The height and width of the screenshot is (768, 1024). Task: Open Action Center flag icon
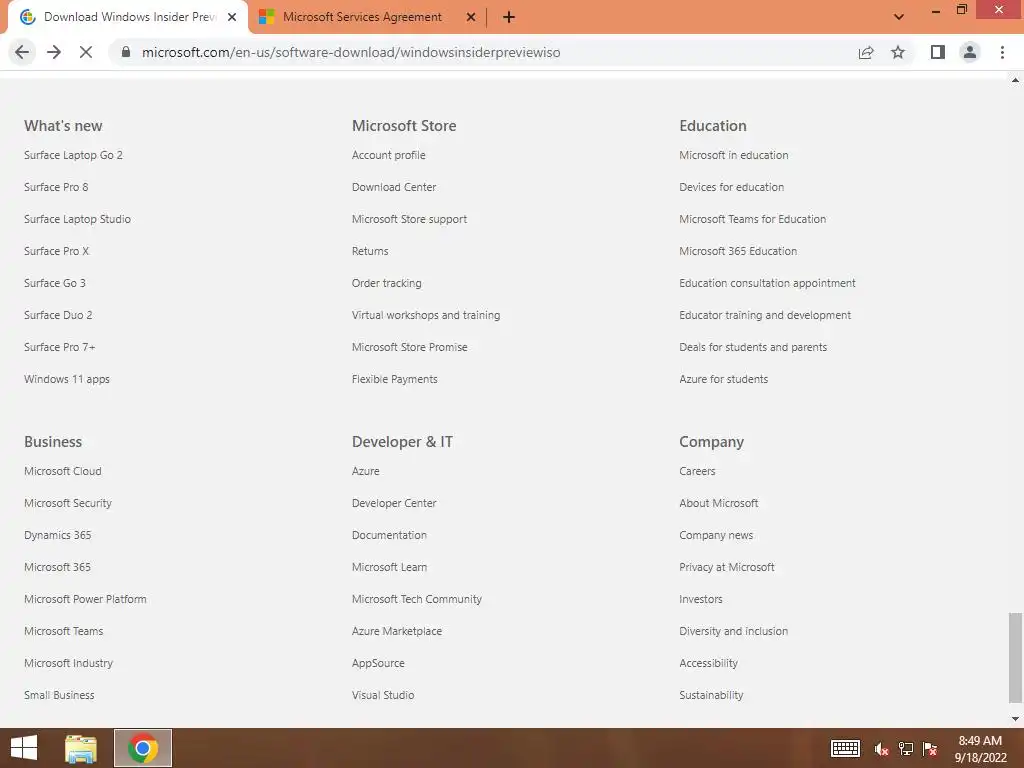[x=930, y=749]
